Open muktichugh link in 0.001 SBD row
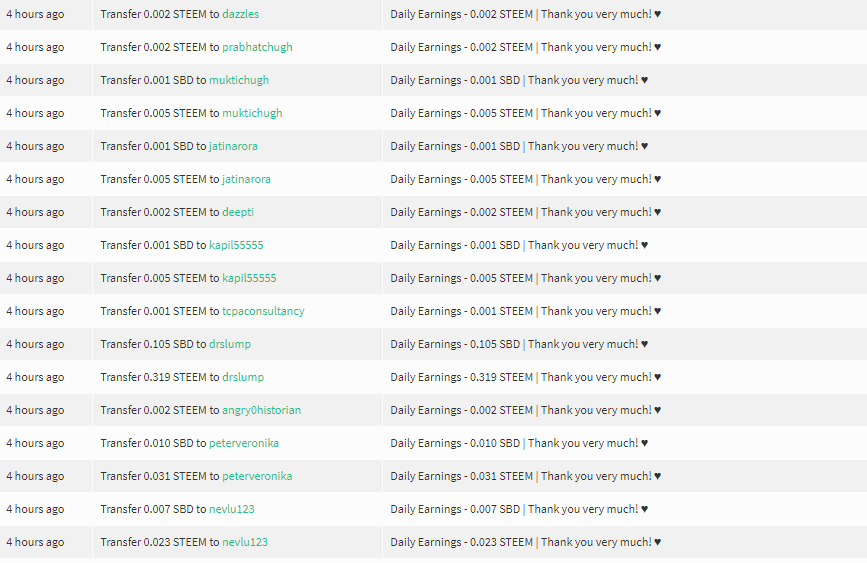Image resolution: width=867 pixels, height=563 pixels. point(239,80)
